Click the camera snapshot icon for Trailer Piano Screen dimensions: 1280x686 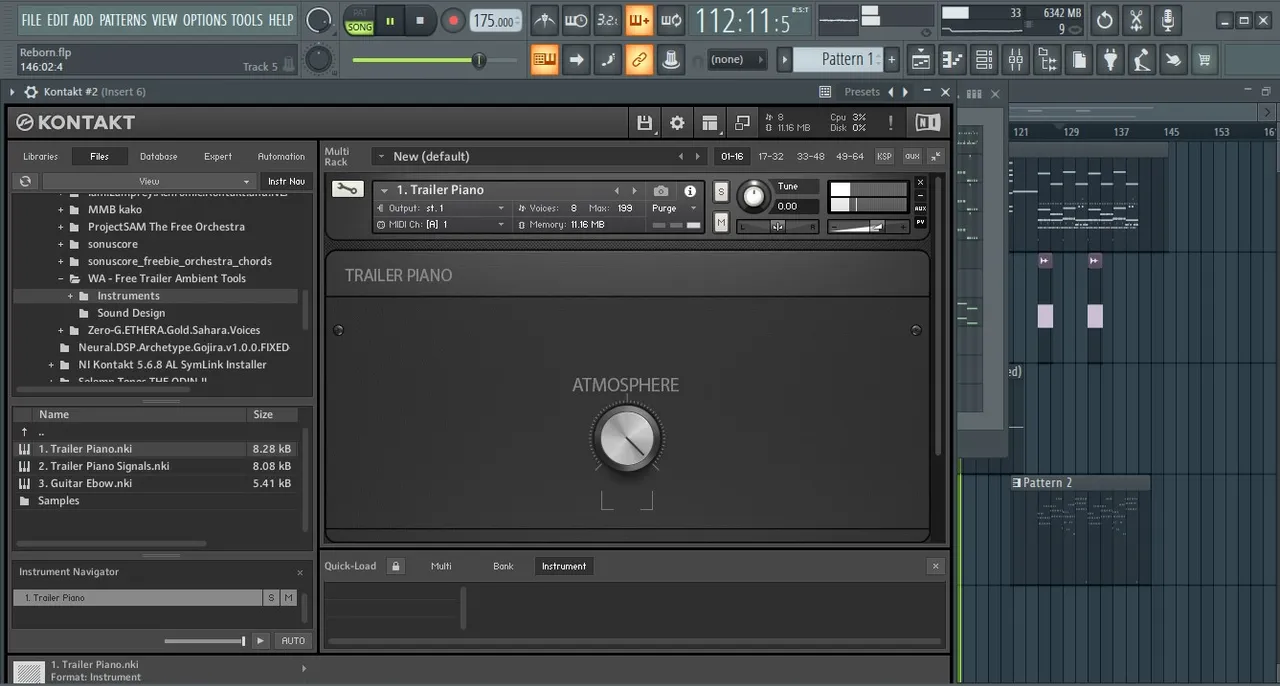(x=661, y=190)
